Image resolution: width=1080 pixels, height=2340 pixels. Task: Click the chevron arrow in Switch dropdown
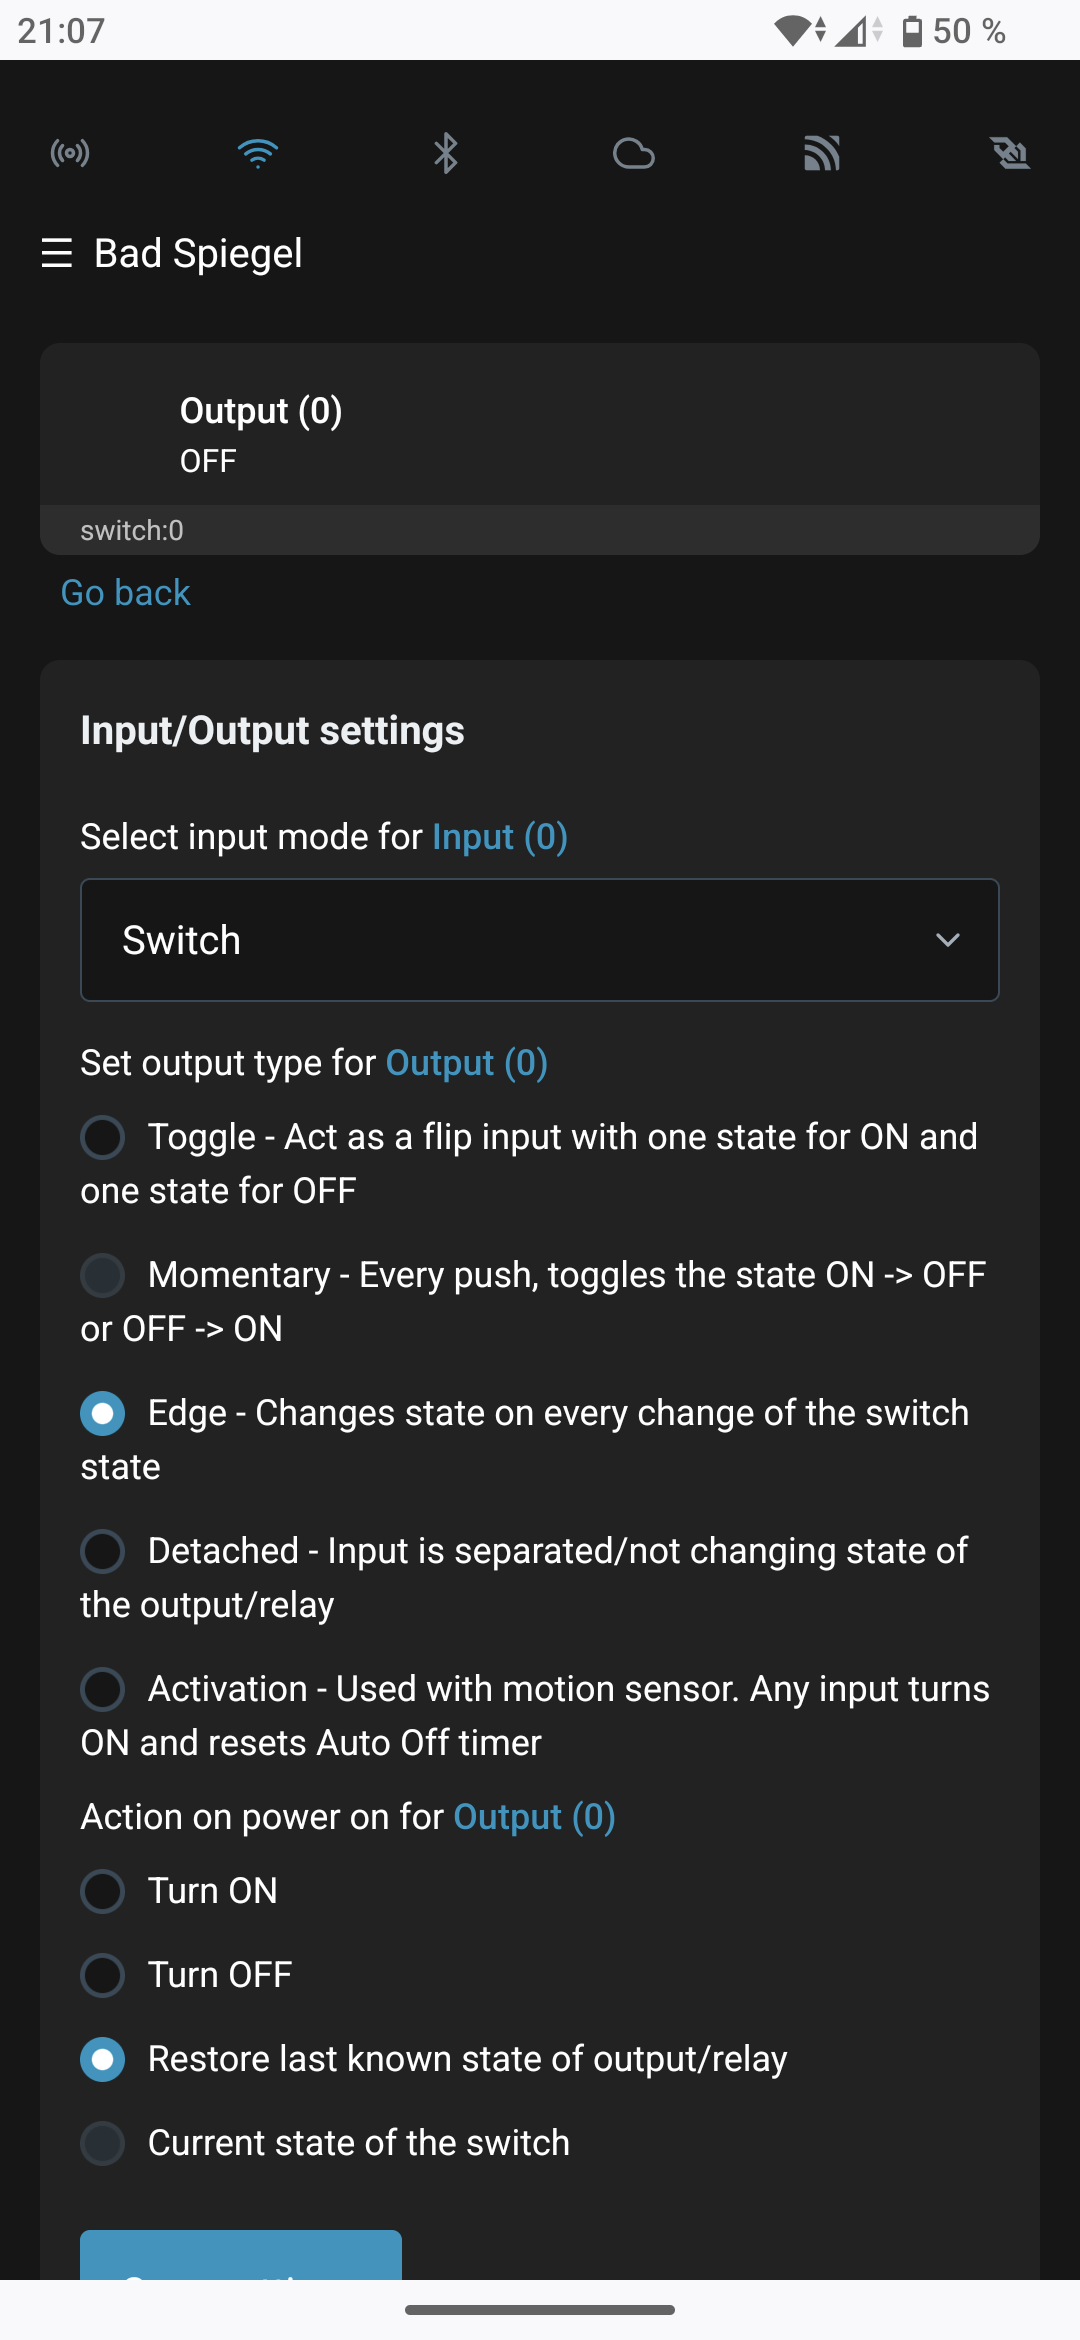pyautogui.click(x=948, y=940)
